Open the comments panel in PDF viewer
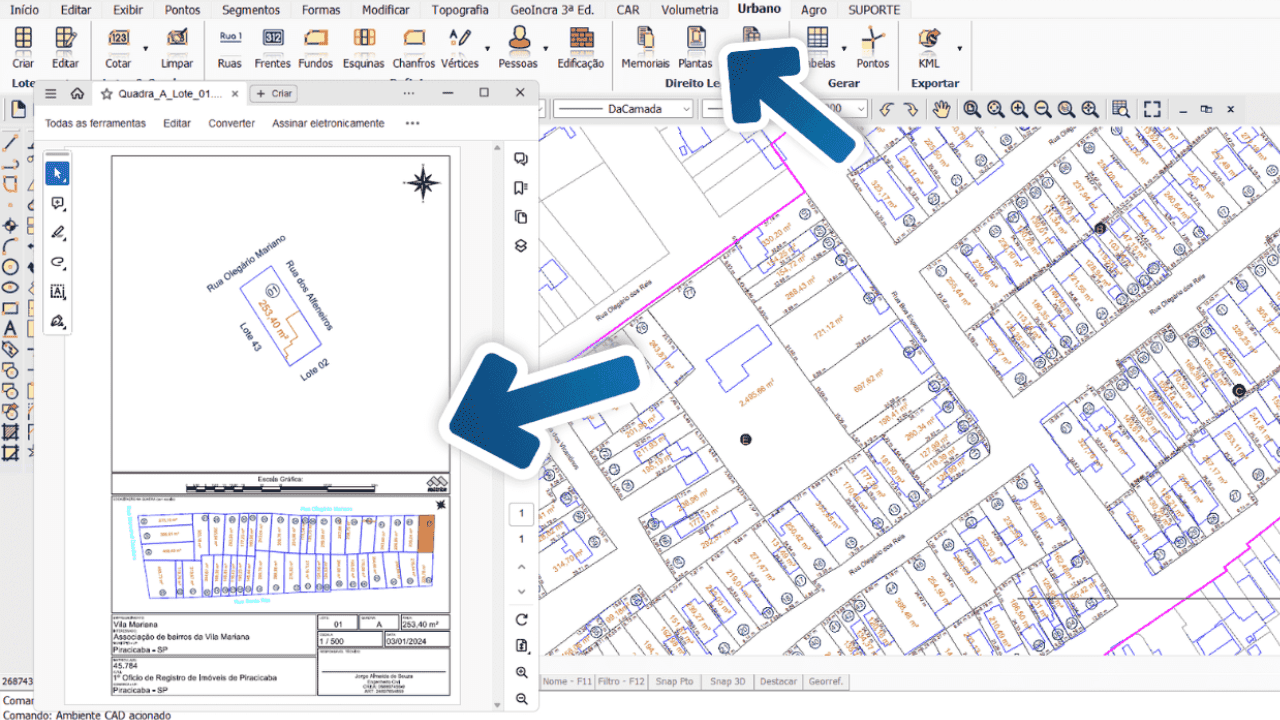The width and height of the screenshot is (1280, 720). (520, 159)
